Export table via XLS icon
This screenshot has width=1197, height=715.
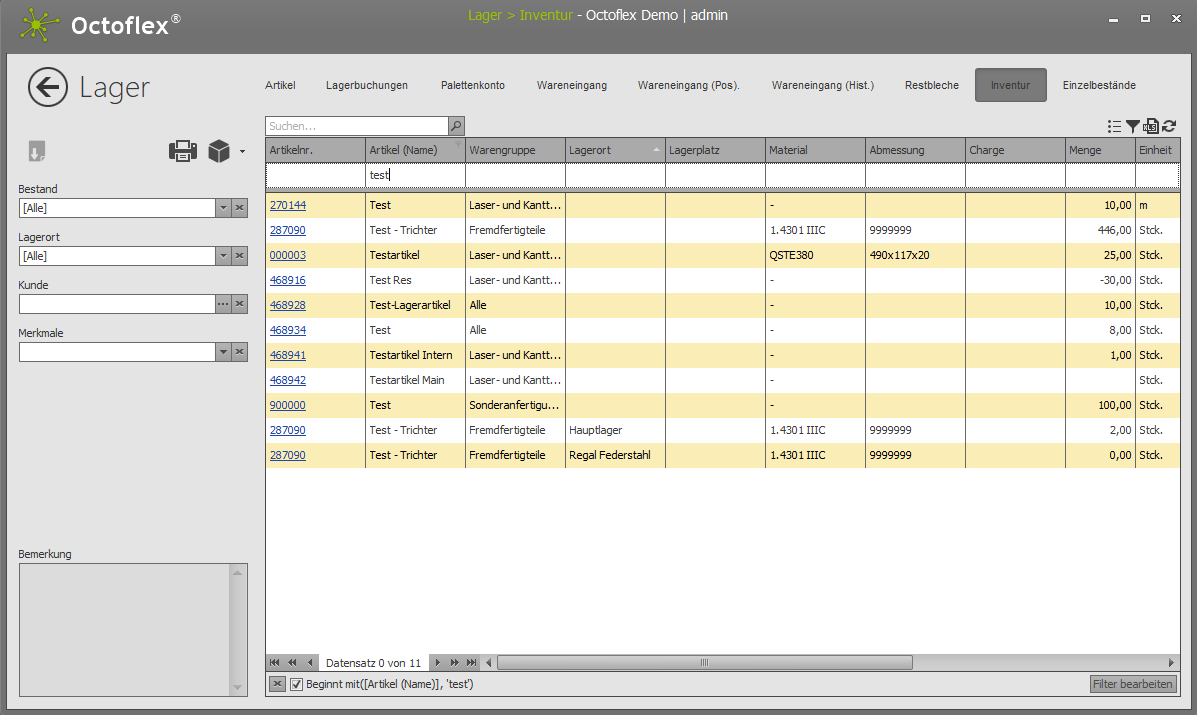click(1151, 126)
